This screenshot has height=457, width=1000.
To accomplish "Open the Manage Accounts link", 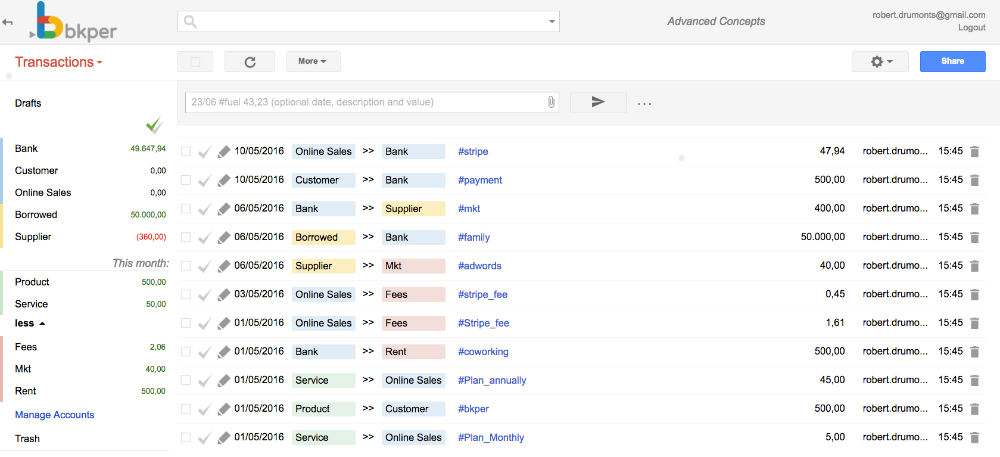I will tap(54, 415).
